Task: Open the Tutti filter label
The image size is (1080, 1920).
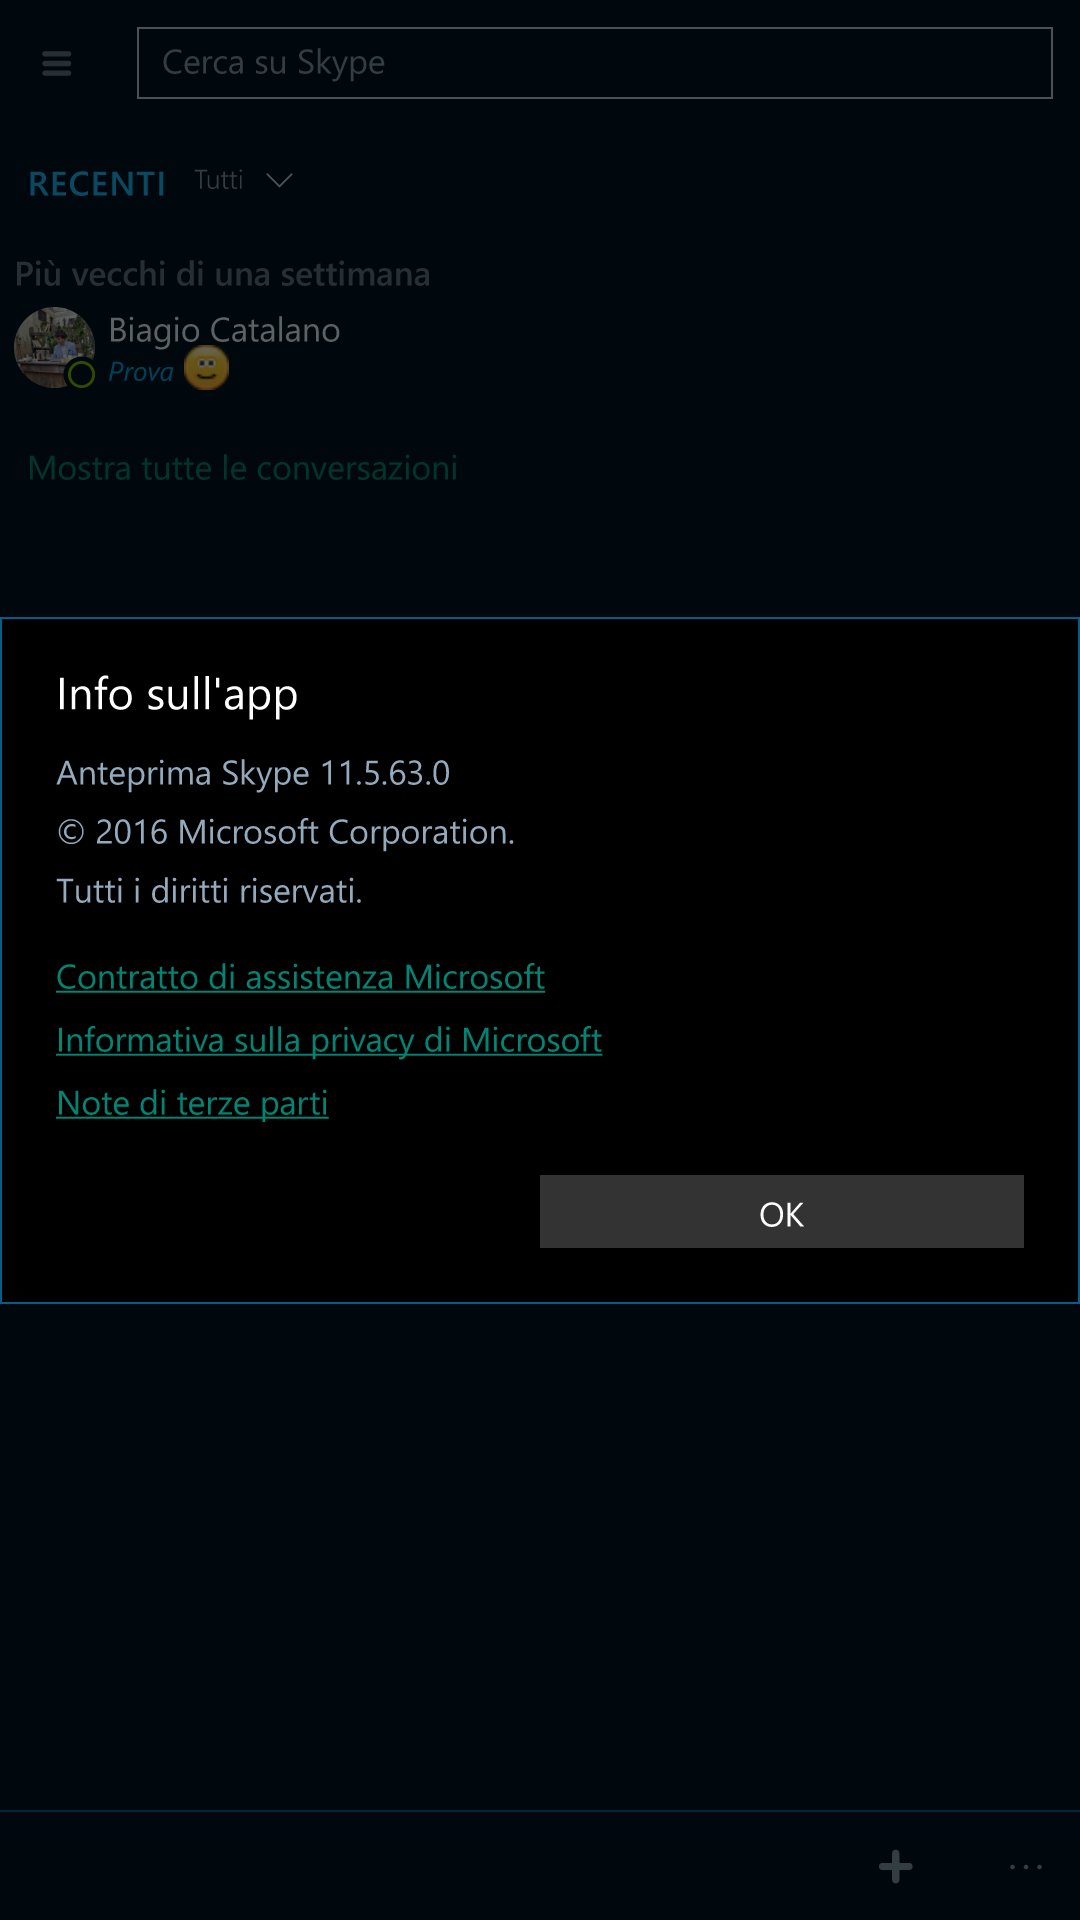Action: 219,180
